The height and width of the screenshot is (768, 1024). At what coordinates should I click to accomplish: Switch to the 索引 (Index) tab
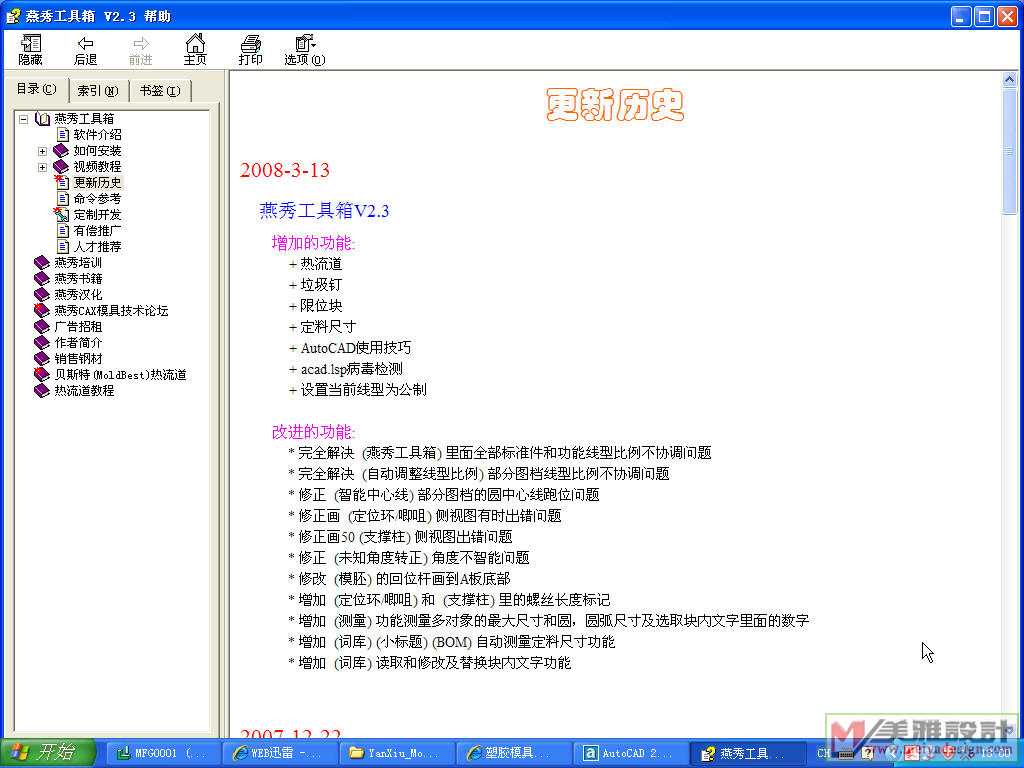[98, 91]
